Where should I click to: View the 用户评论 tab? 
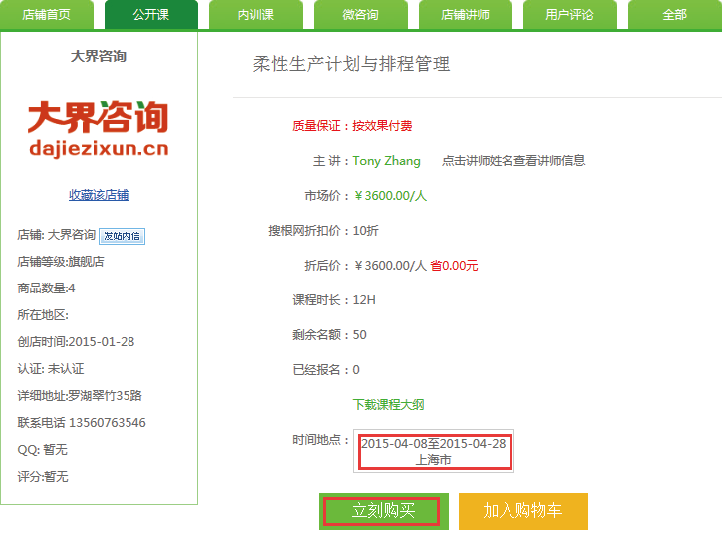click(x=569, y=15)
